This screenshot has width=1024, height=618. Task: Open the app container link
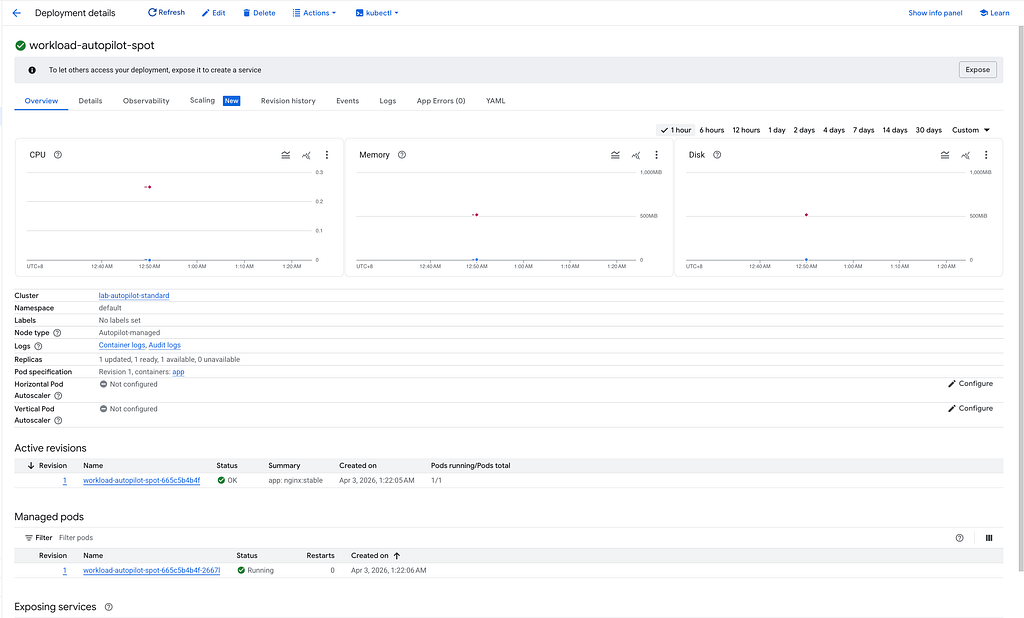point(178,372)
